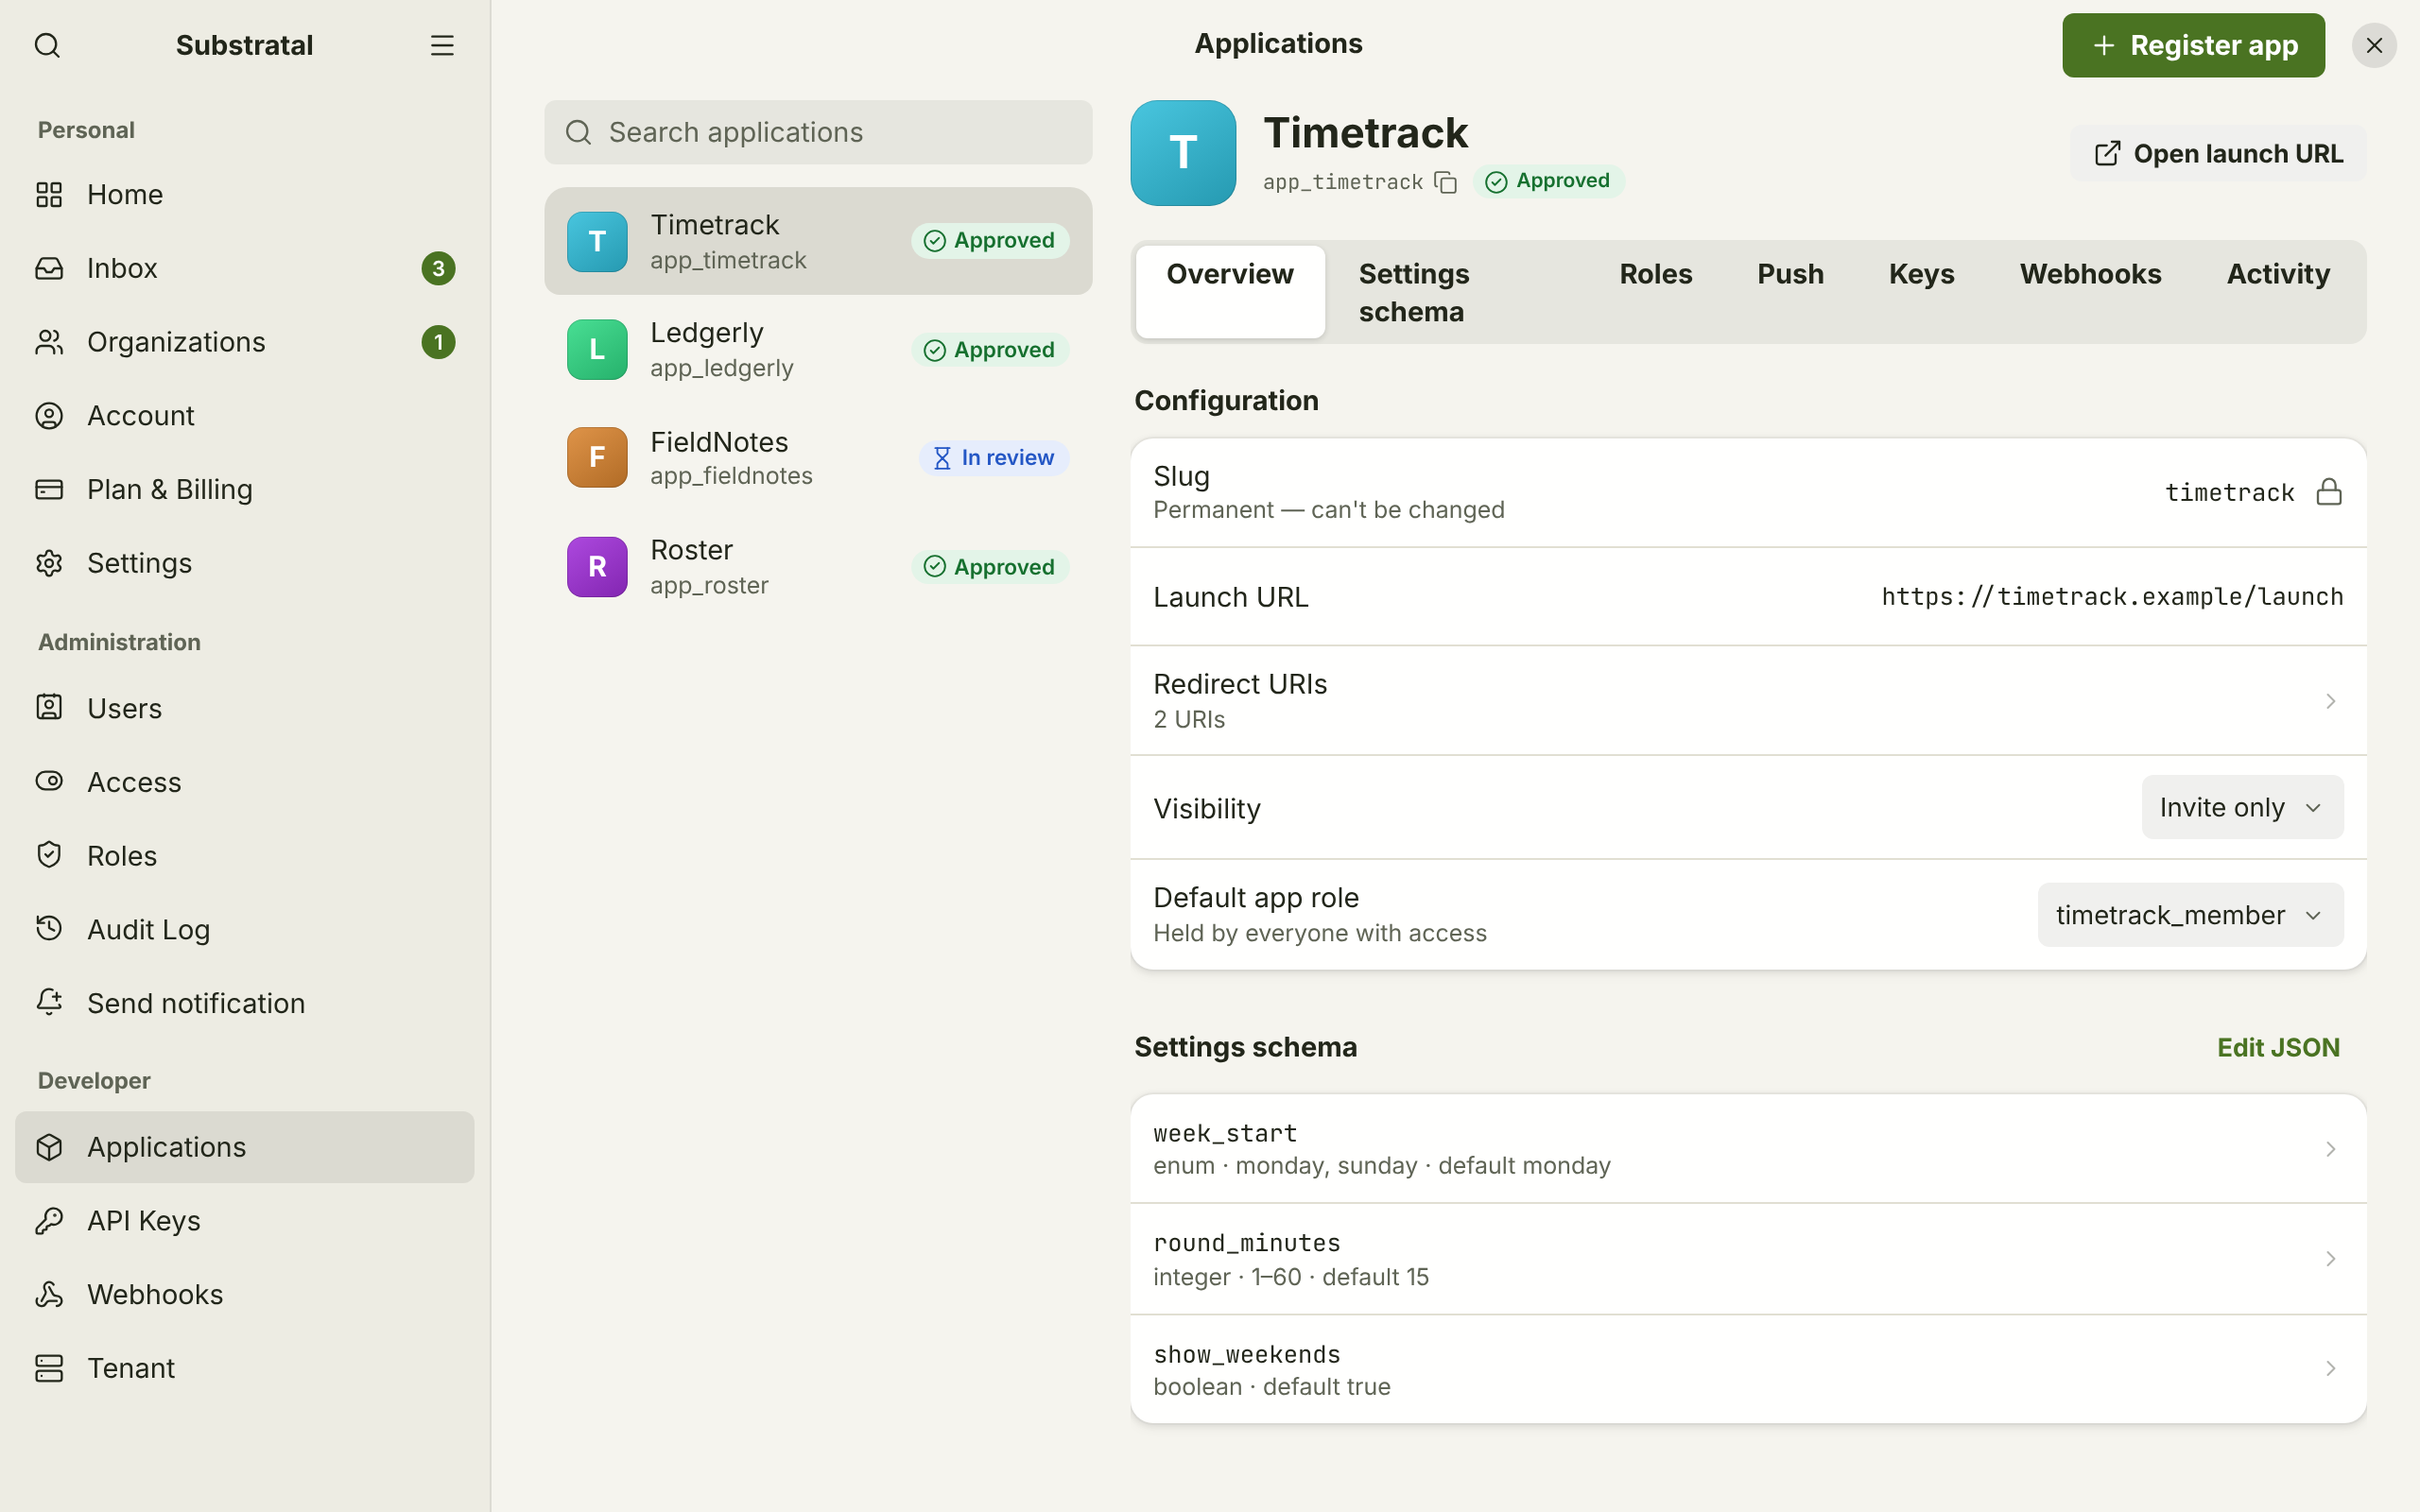Image resolution: width=2420 pixels, height=1512 pixels.
Task: Copy the app_timetrack ID with copy icon
Action: pos(1446,182)
